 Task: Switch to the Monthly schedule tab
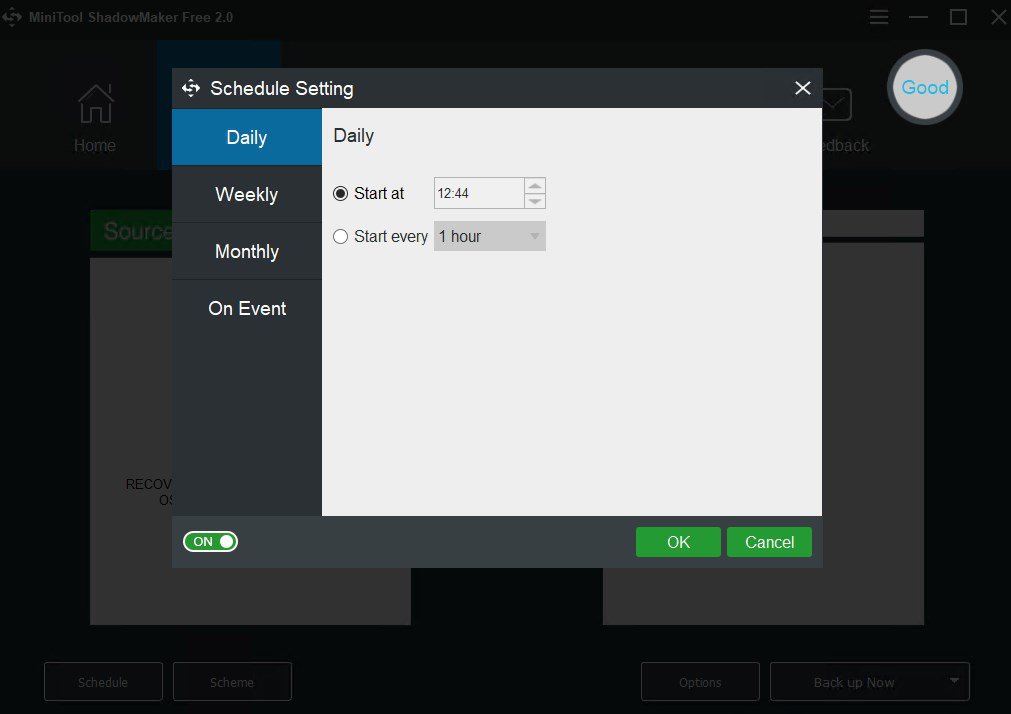(x=246, y=251)
